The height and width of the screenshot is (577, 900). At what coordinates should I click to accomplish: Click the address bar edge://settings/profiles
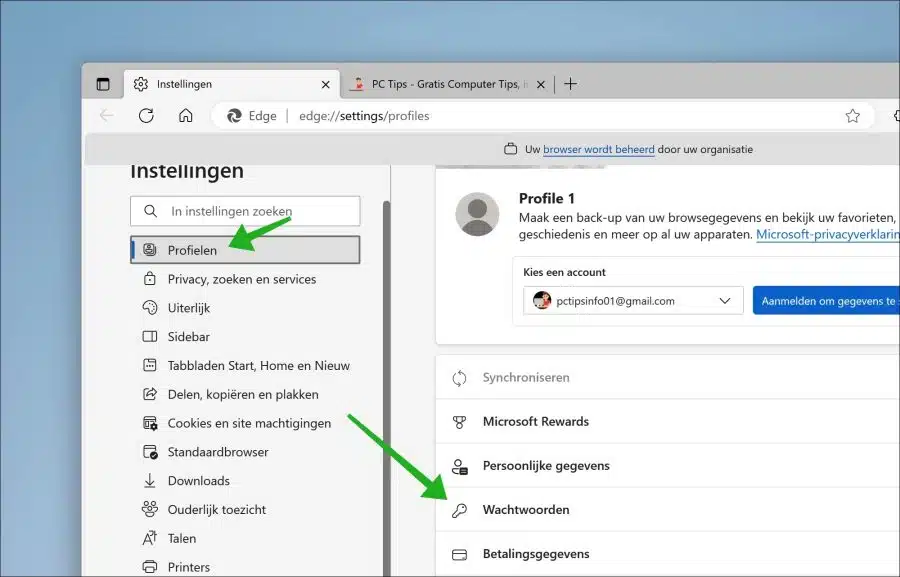point(364,116)
